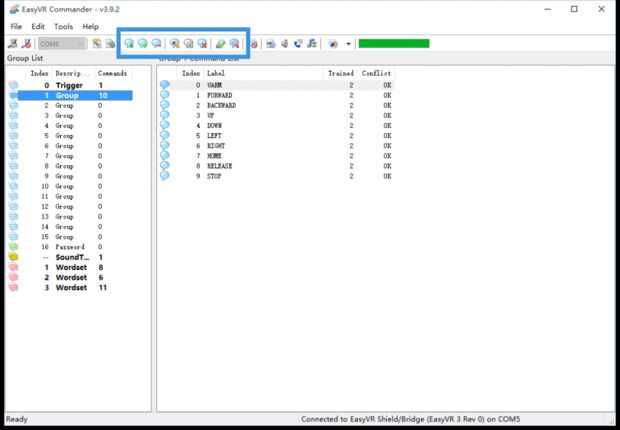Select Group index 8 in Group List
620x430 pixels.
pos(69,166)
